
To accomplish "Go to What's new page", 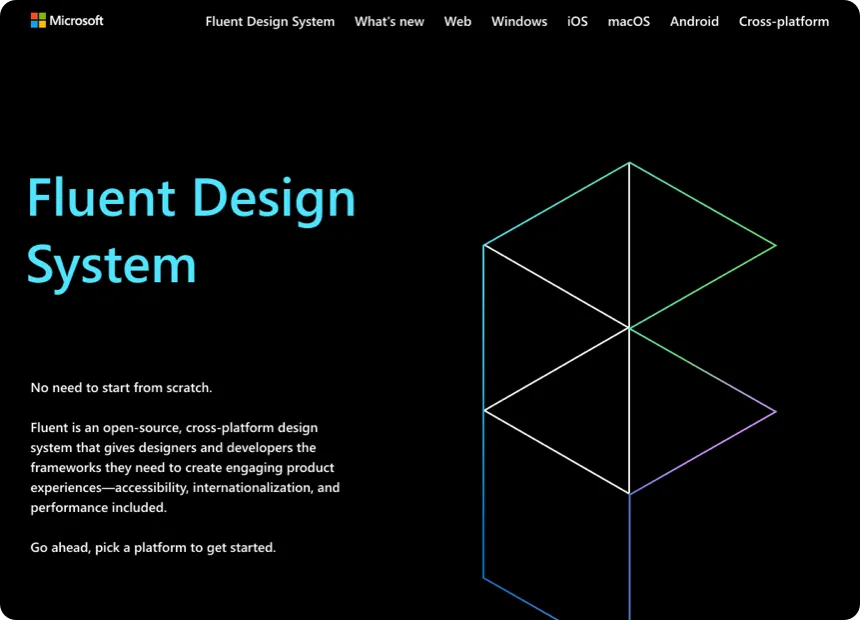I will pos(389,21).
